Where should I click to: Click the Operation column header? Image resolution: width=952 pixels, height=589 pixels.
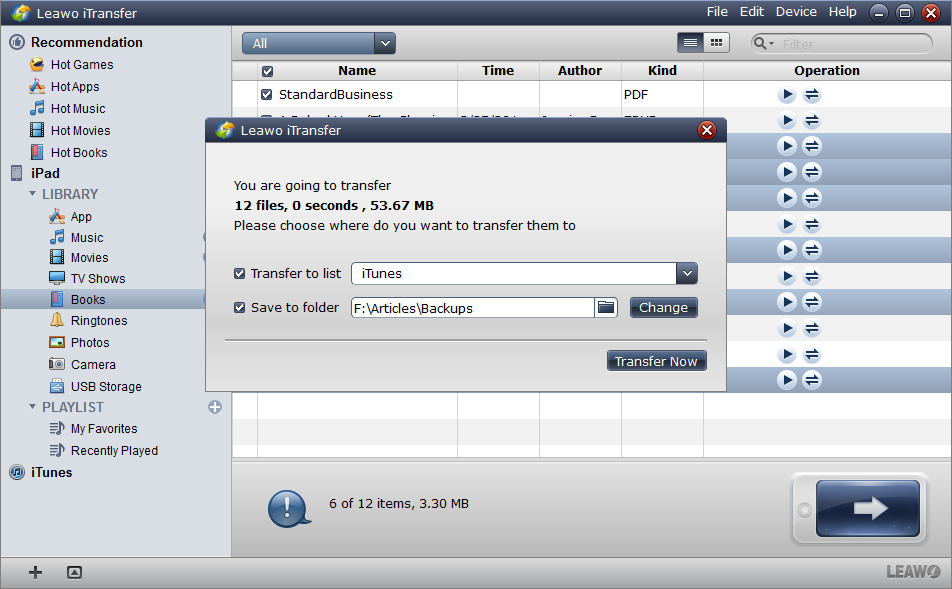coord(827,71)
